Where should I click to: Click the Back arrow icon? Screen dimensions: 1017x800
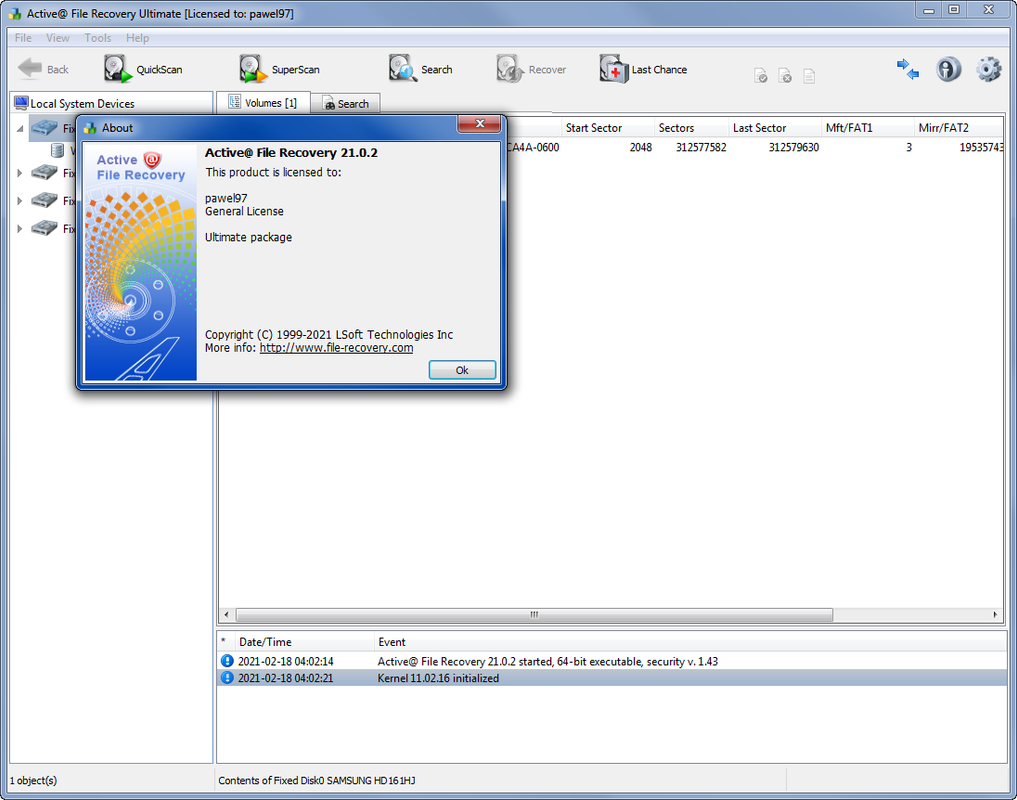[30, 68]
